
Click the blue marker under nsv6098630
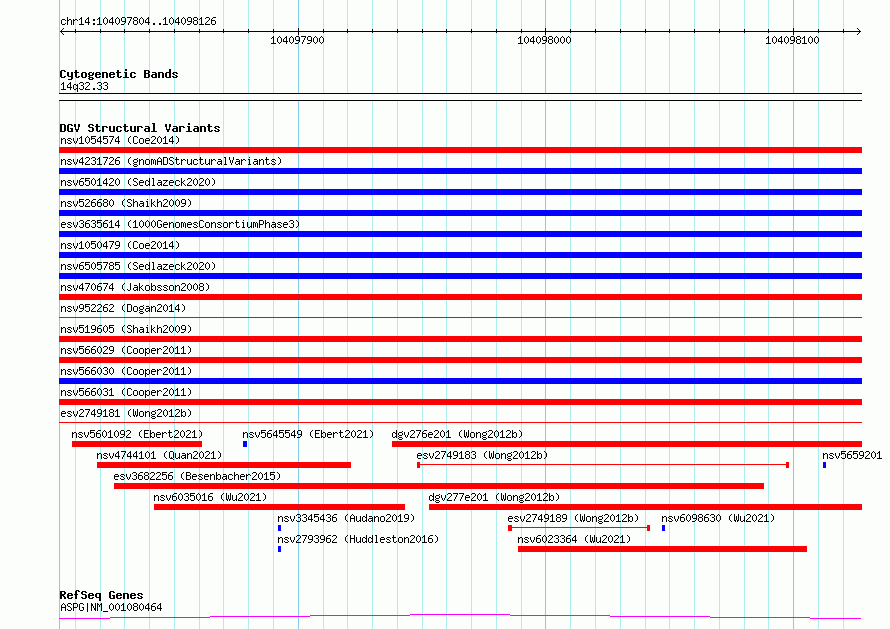664,528
